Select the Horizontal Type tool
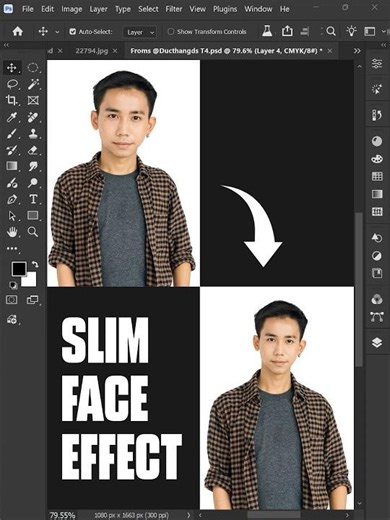Image resolution: width=390 pixels, height=520 pixels. [x=33, y=199]
